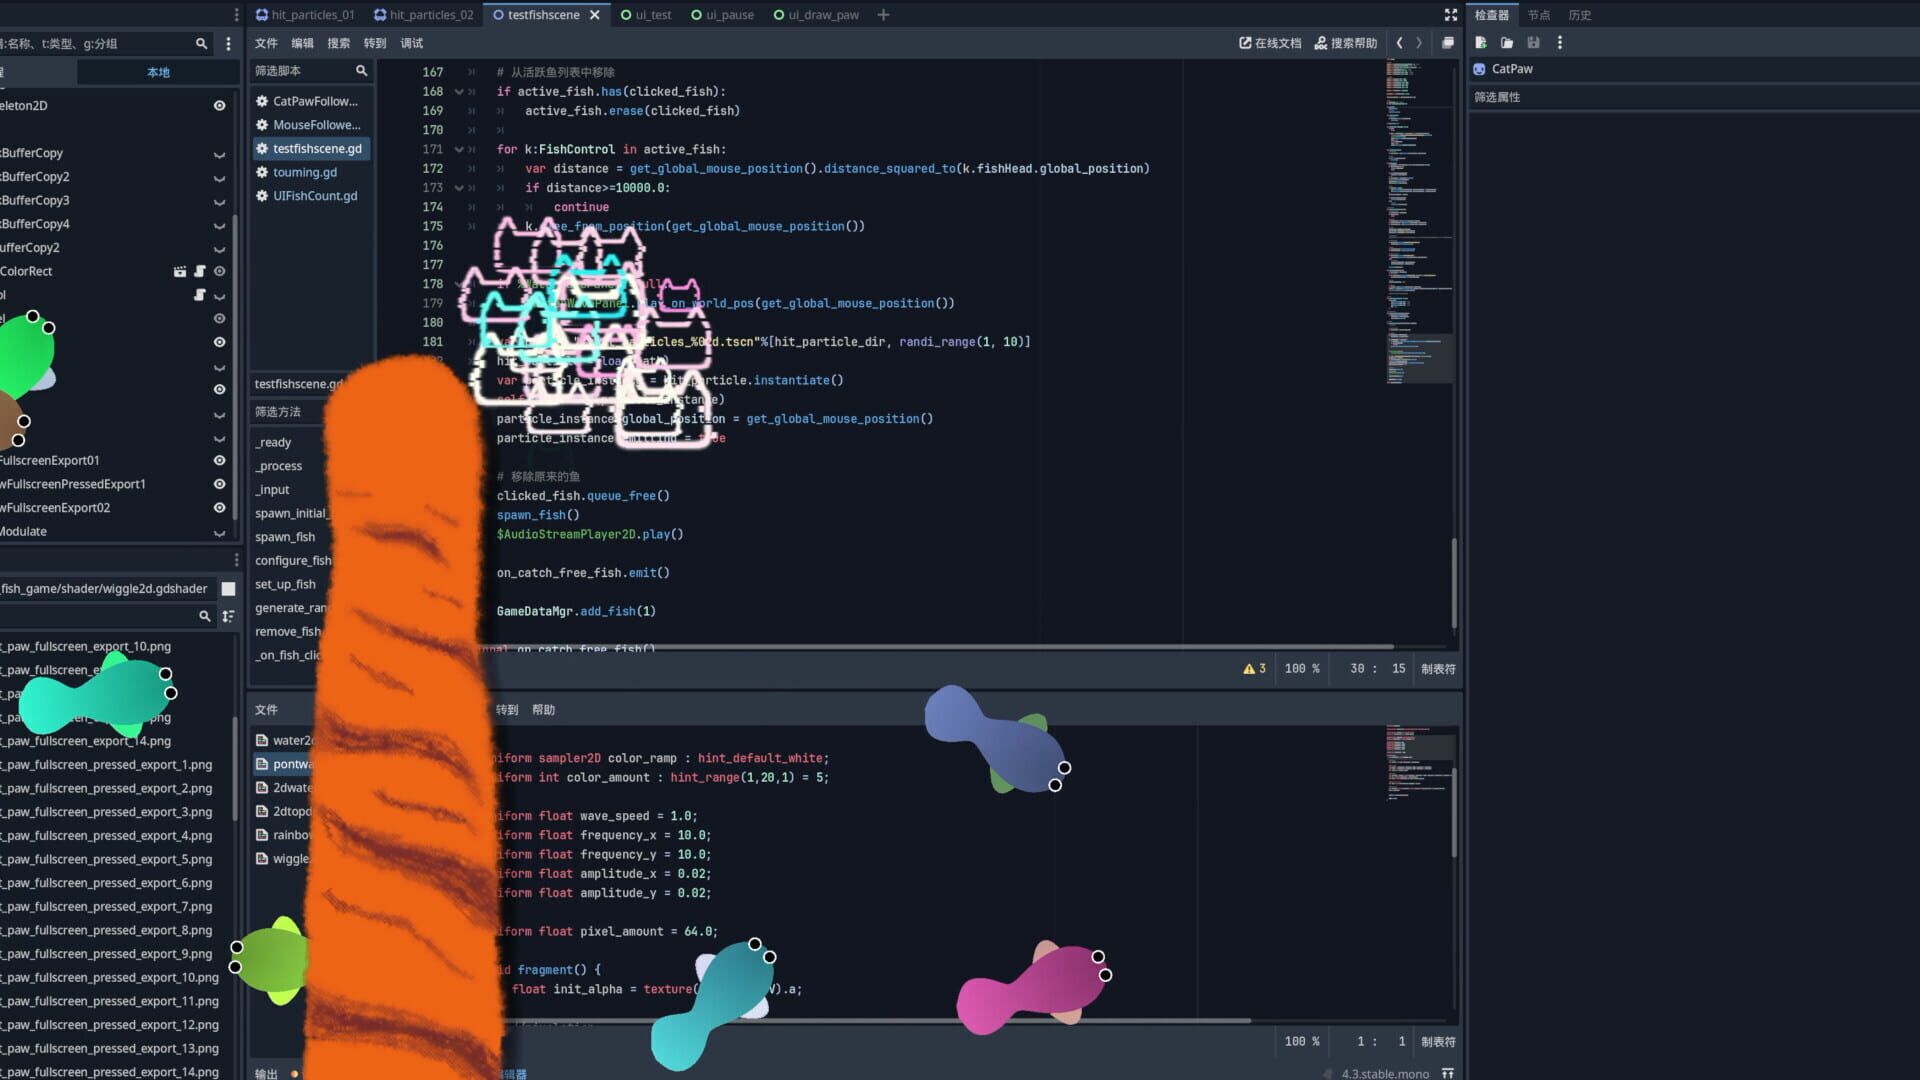Open the 调试 menu in the script editor

(x=411, y=43)
